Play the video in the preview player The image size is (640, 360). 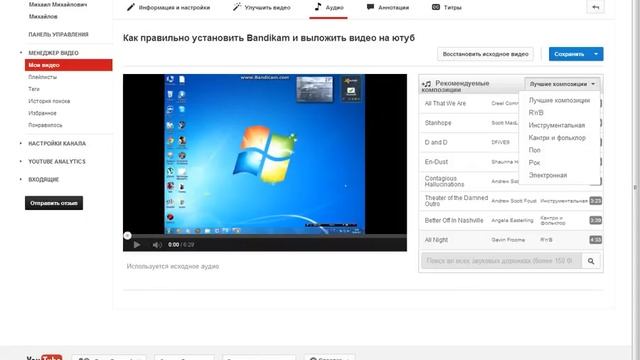click(137, 244)
